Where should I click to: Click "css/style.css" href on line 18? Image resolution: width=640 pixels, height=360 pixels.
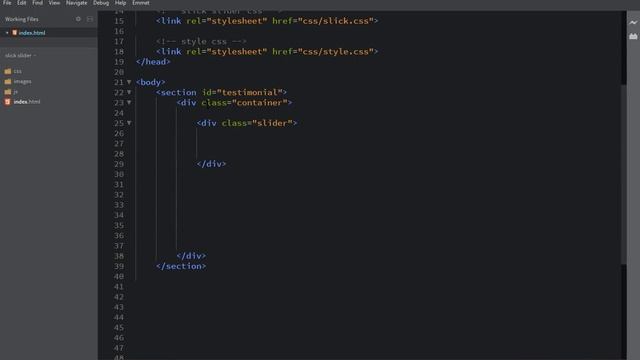tap(336, 51)
